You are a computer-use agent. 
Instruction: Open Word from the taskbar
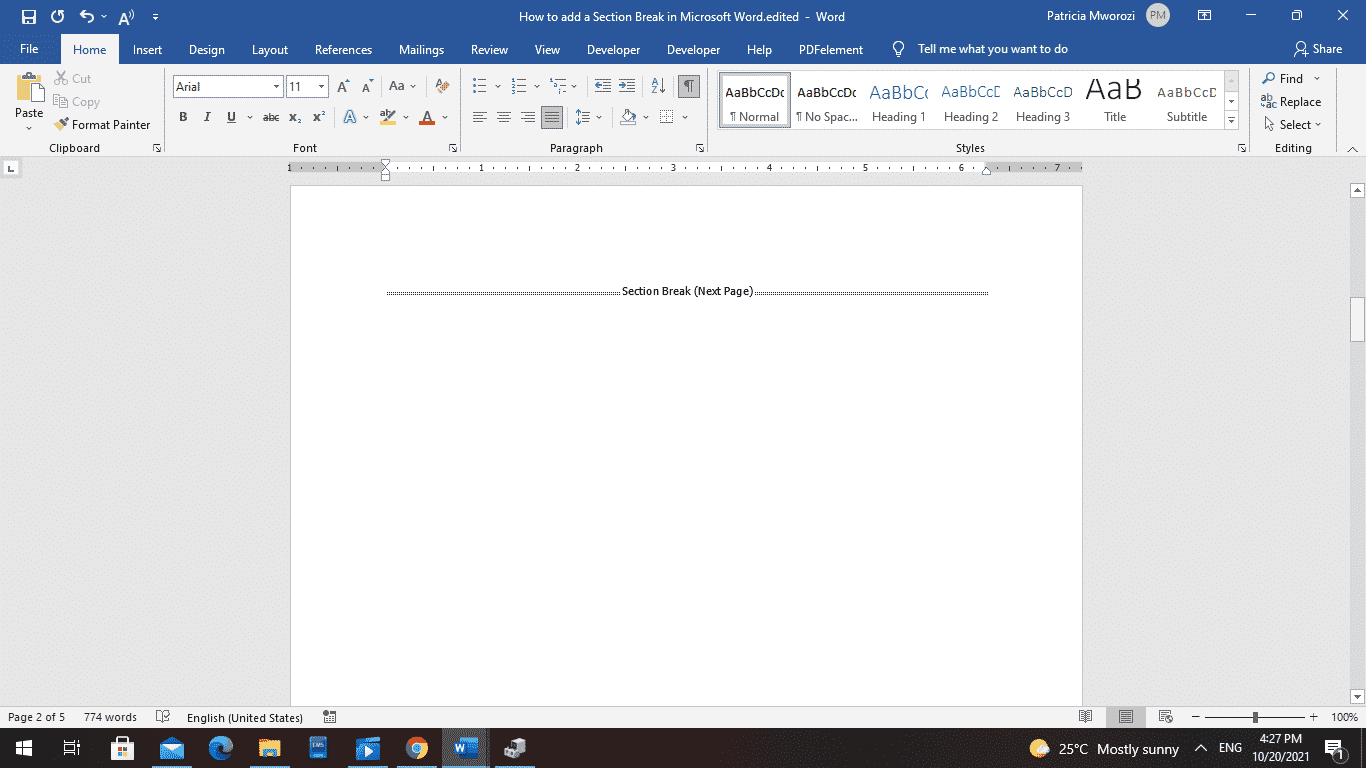(x=464, y=748)
